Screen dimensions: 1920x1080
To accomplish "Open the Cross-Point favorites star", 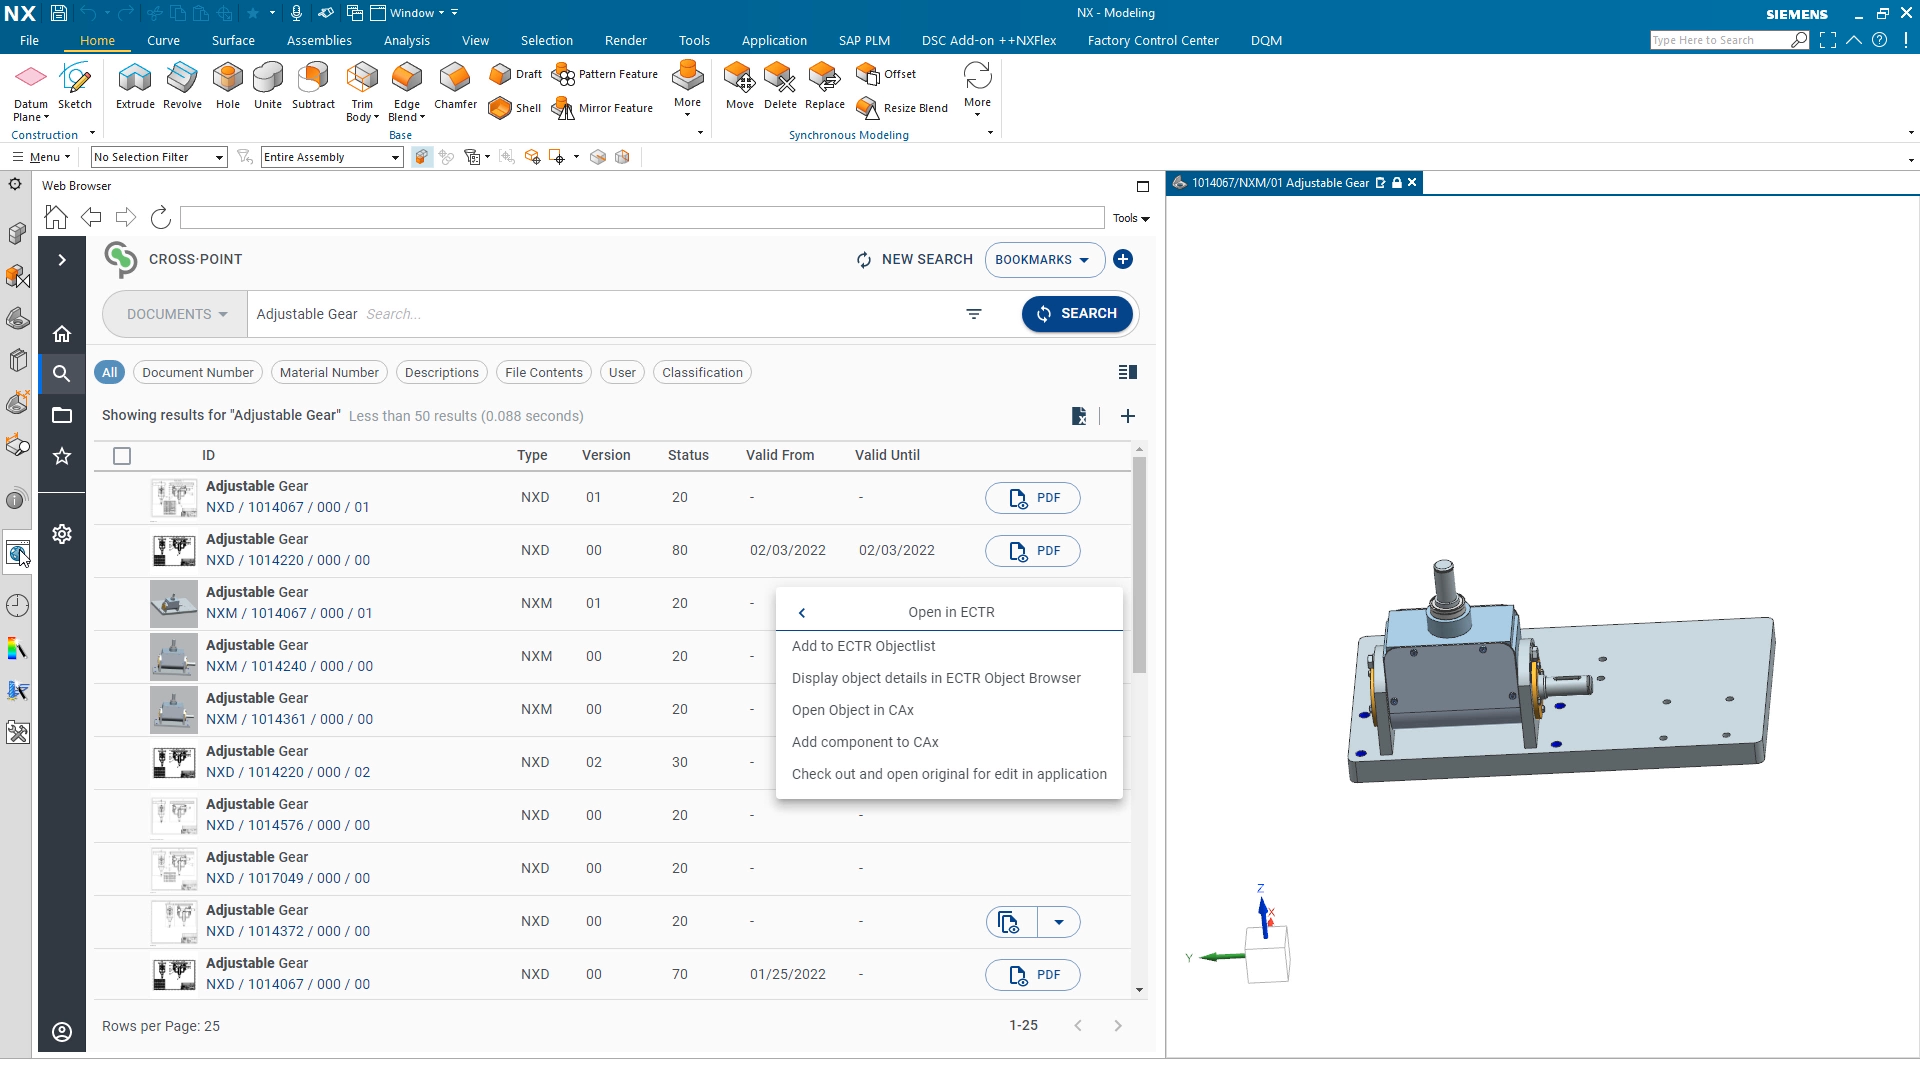I will pyautogui.click(x=62, y=456).
